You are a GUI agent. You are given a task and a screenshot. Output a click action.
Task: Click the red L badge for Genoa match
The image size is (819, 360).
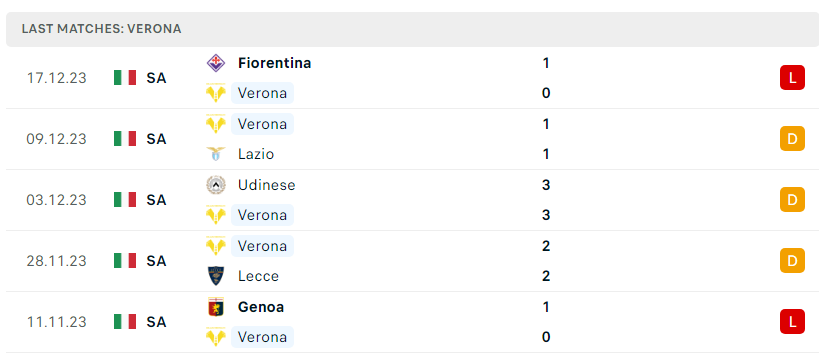[792, 322]
